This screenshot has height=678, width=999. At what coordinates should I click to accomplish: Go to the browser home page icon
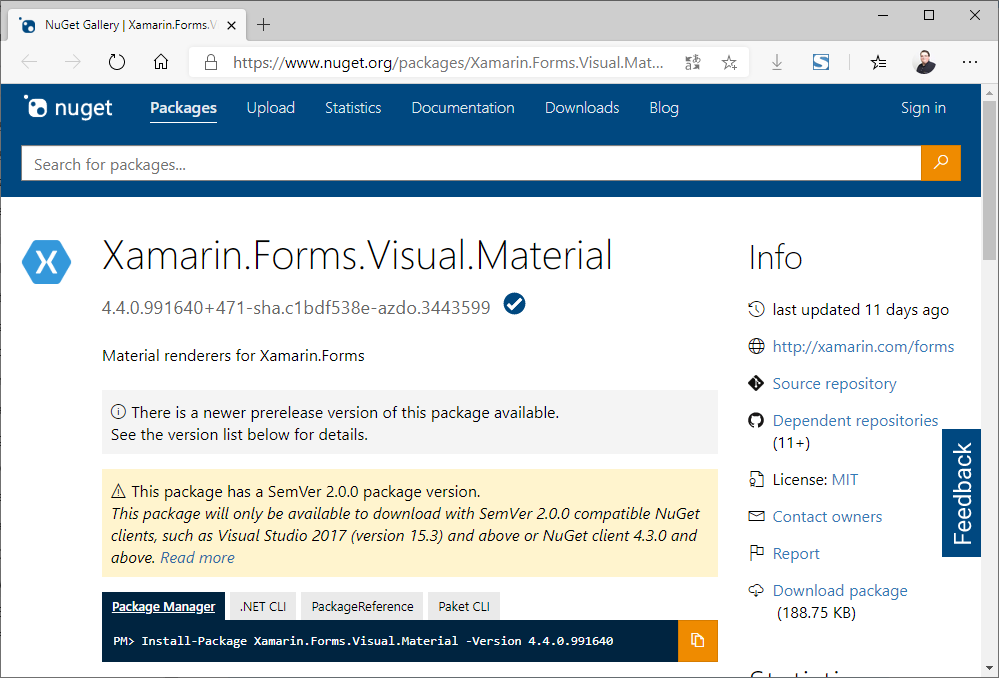click(161, 62)
